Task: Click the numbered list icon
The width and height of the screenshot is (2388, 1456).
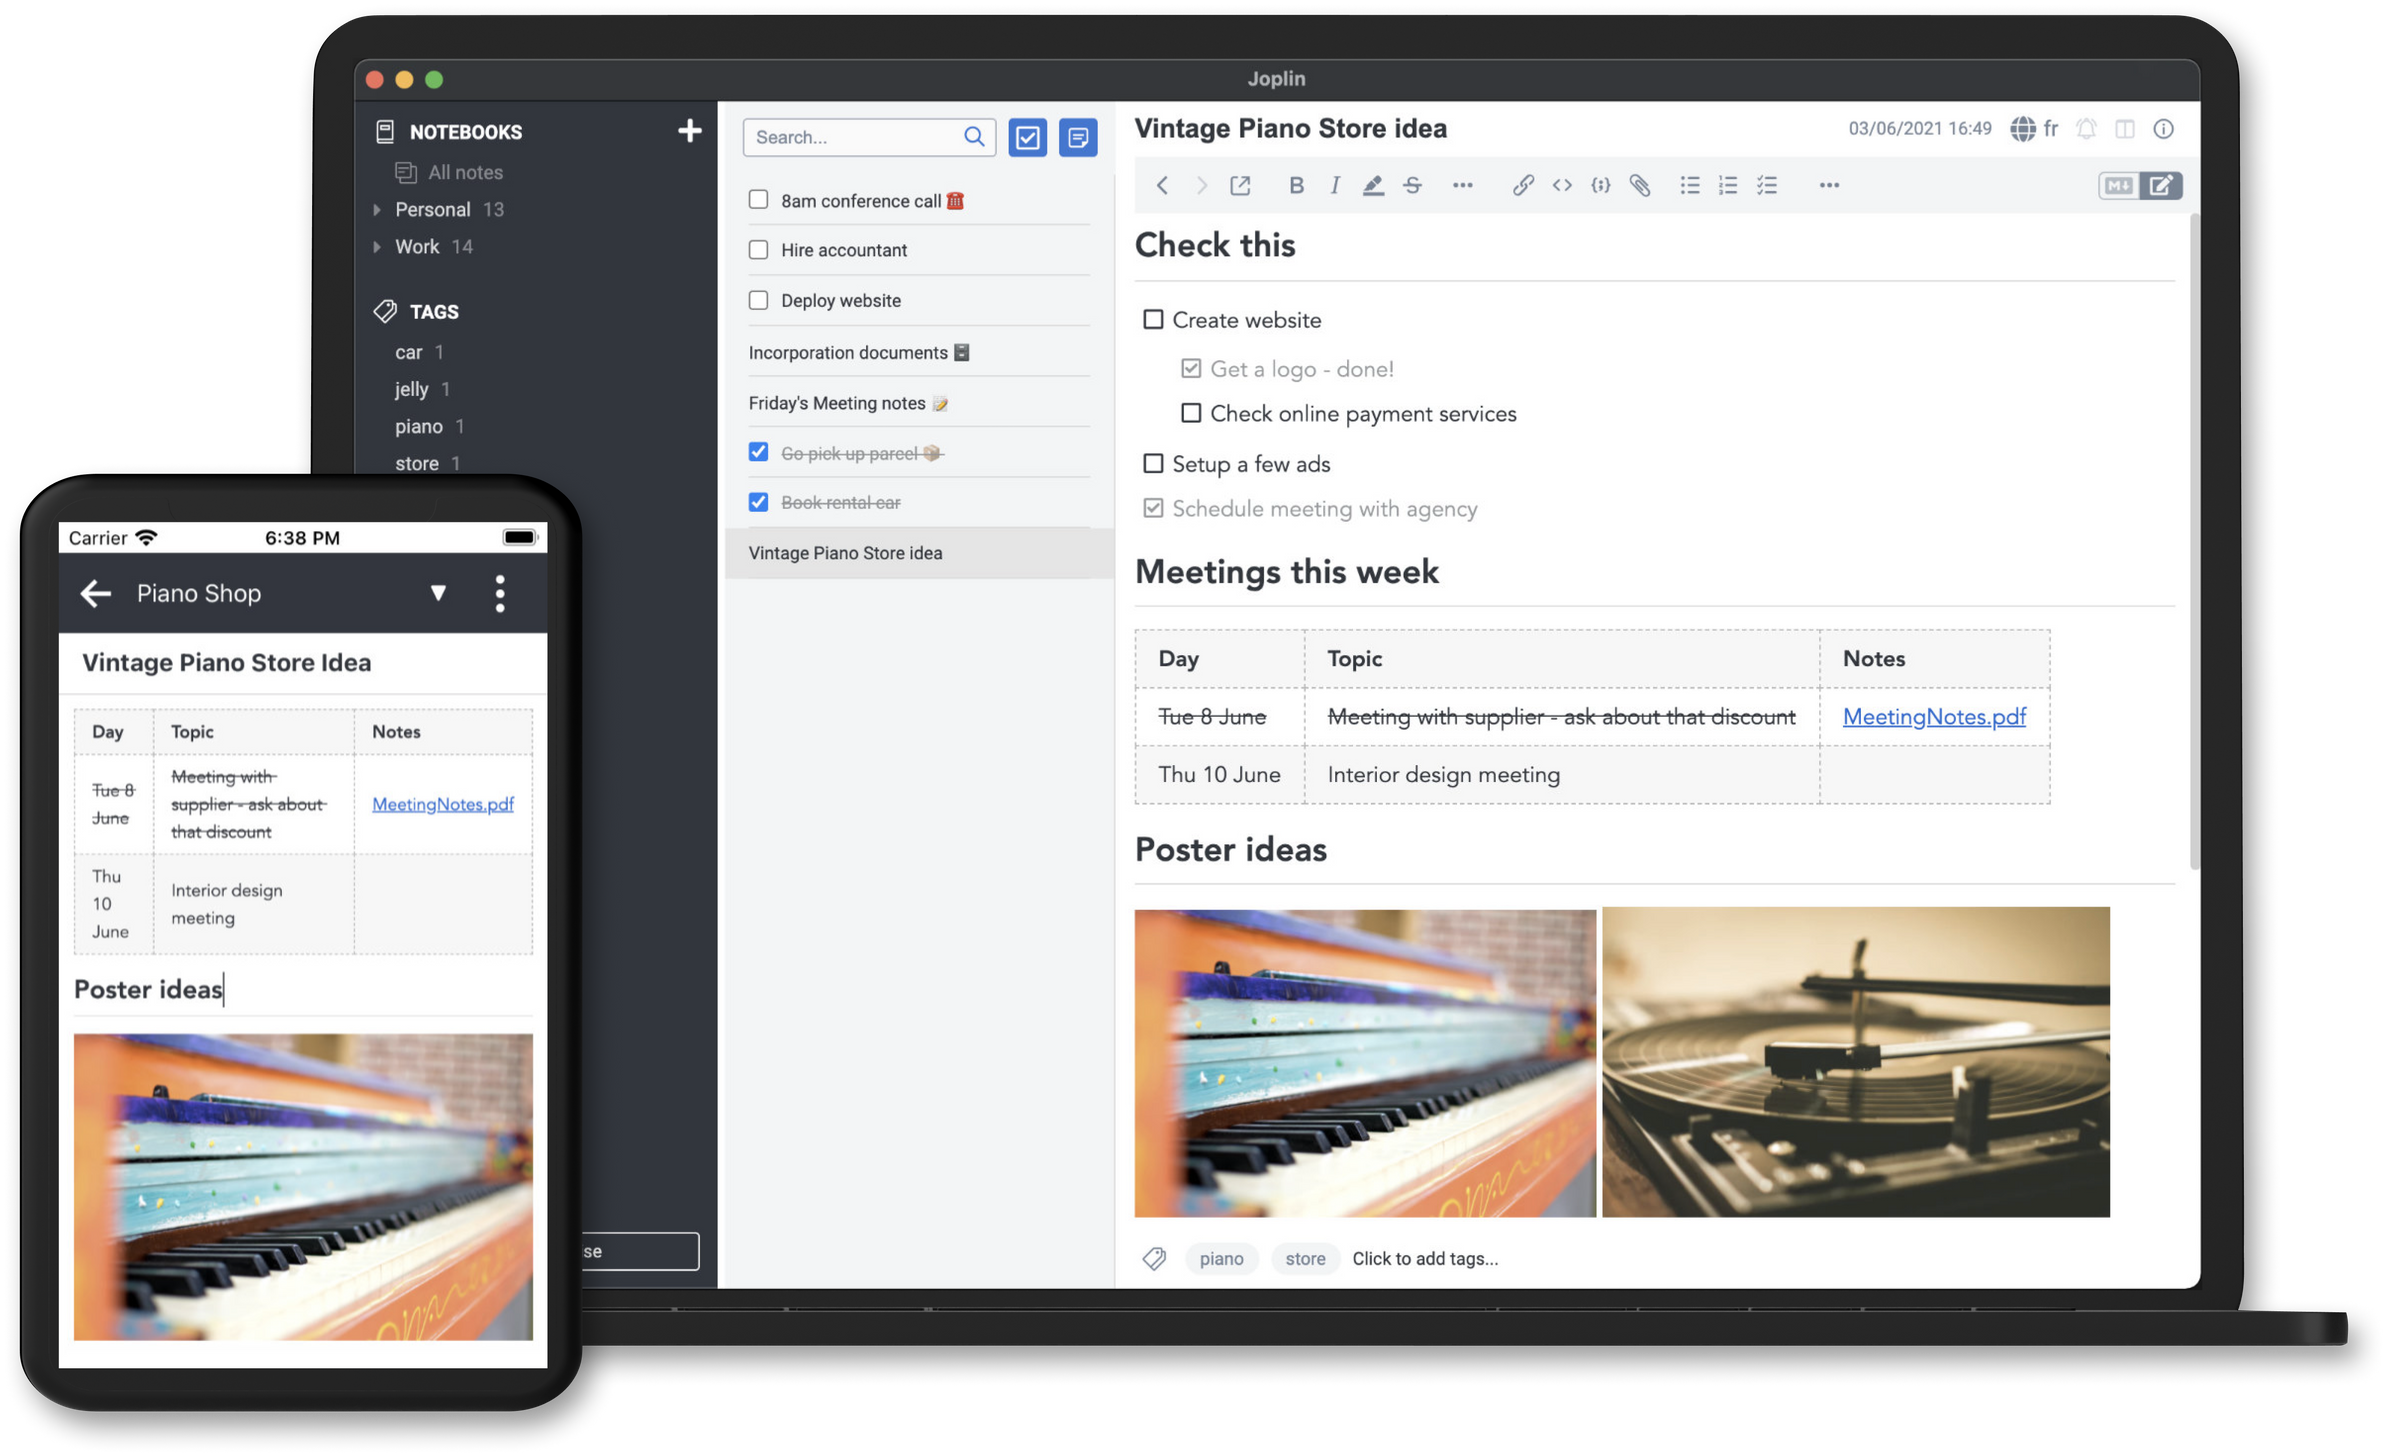Action: [1726, 184]
